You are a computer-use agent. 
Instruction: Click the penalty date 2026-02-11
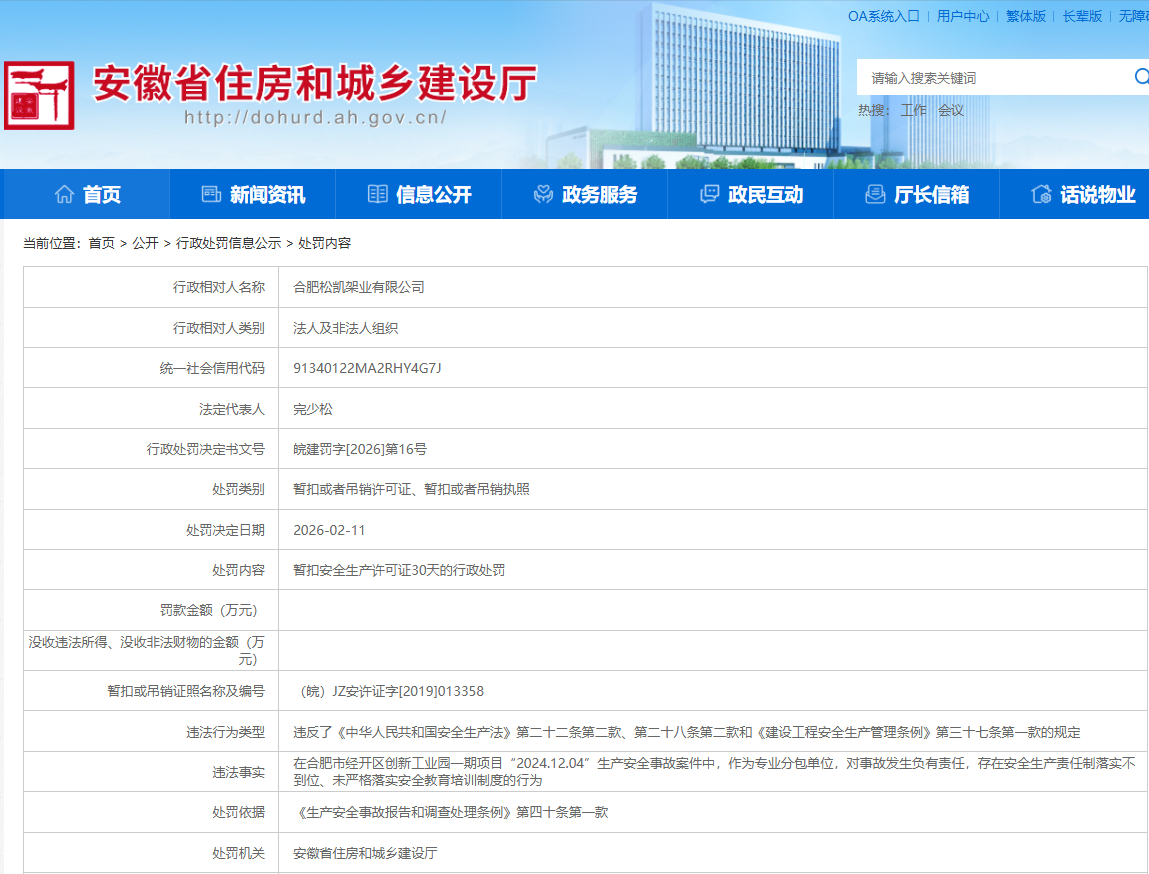click(329, 530)
